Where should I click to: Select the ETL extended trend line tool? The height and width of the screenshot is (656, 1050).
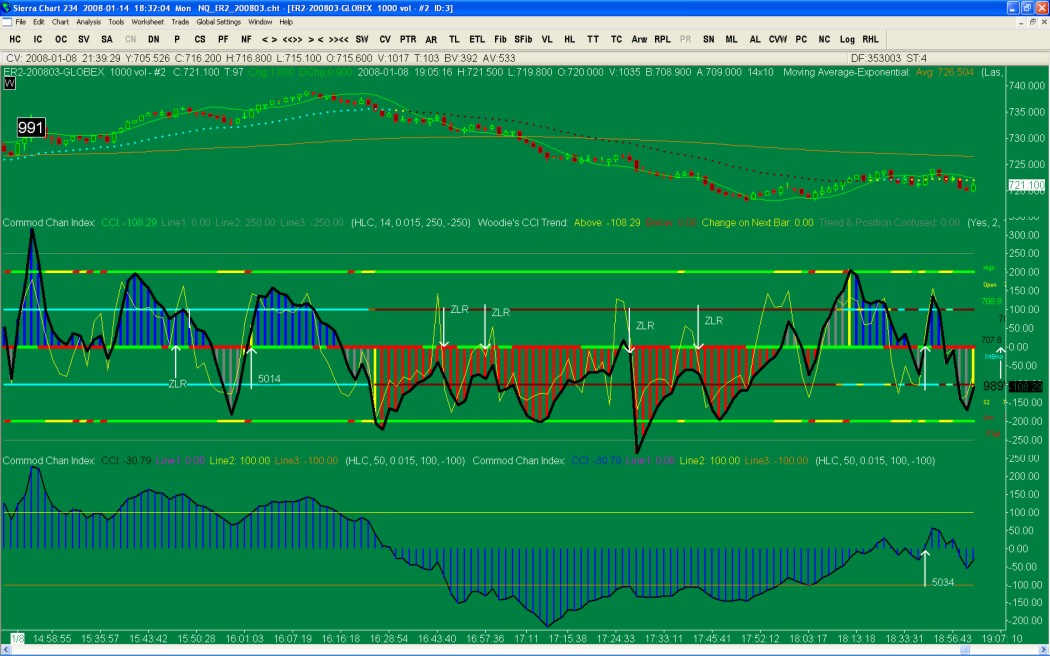(x=477, y=39)
